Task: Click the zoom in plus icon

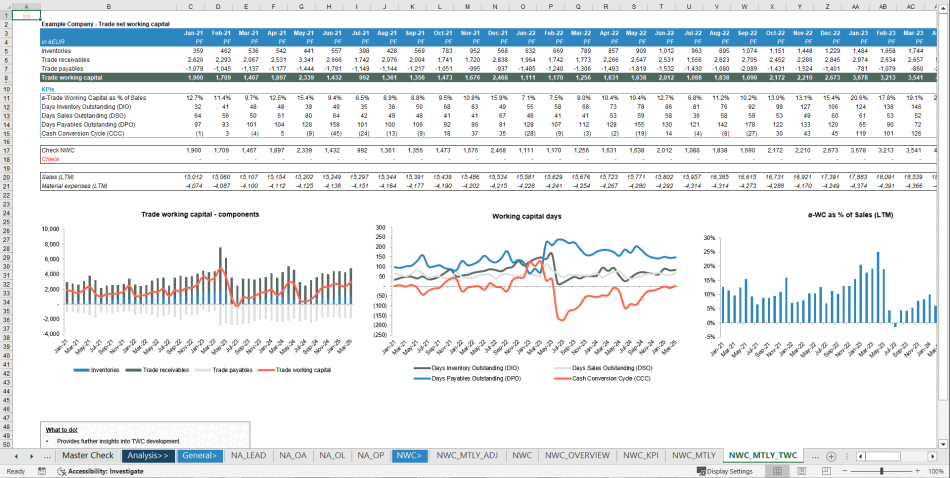Action: point(915,471)
